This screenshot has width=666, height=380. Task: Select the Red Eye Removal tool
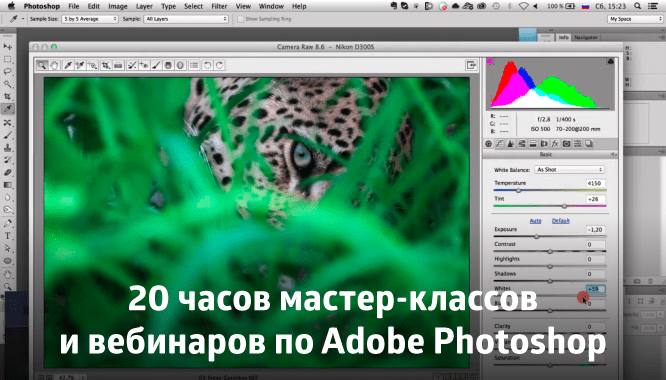click(144, 65)
